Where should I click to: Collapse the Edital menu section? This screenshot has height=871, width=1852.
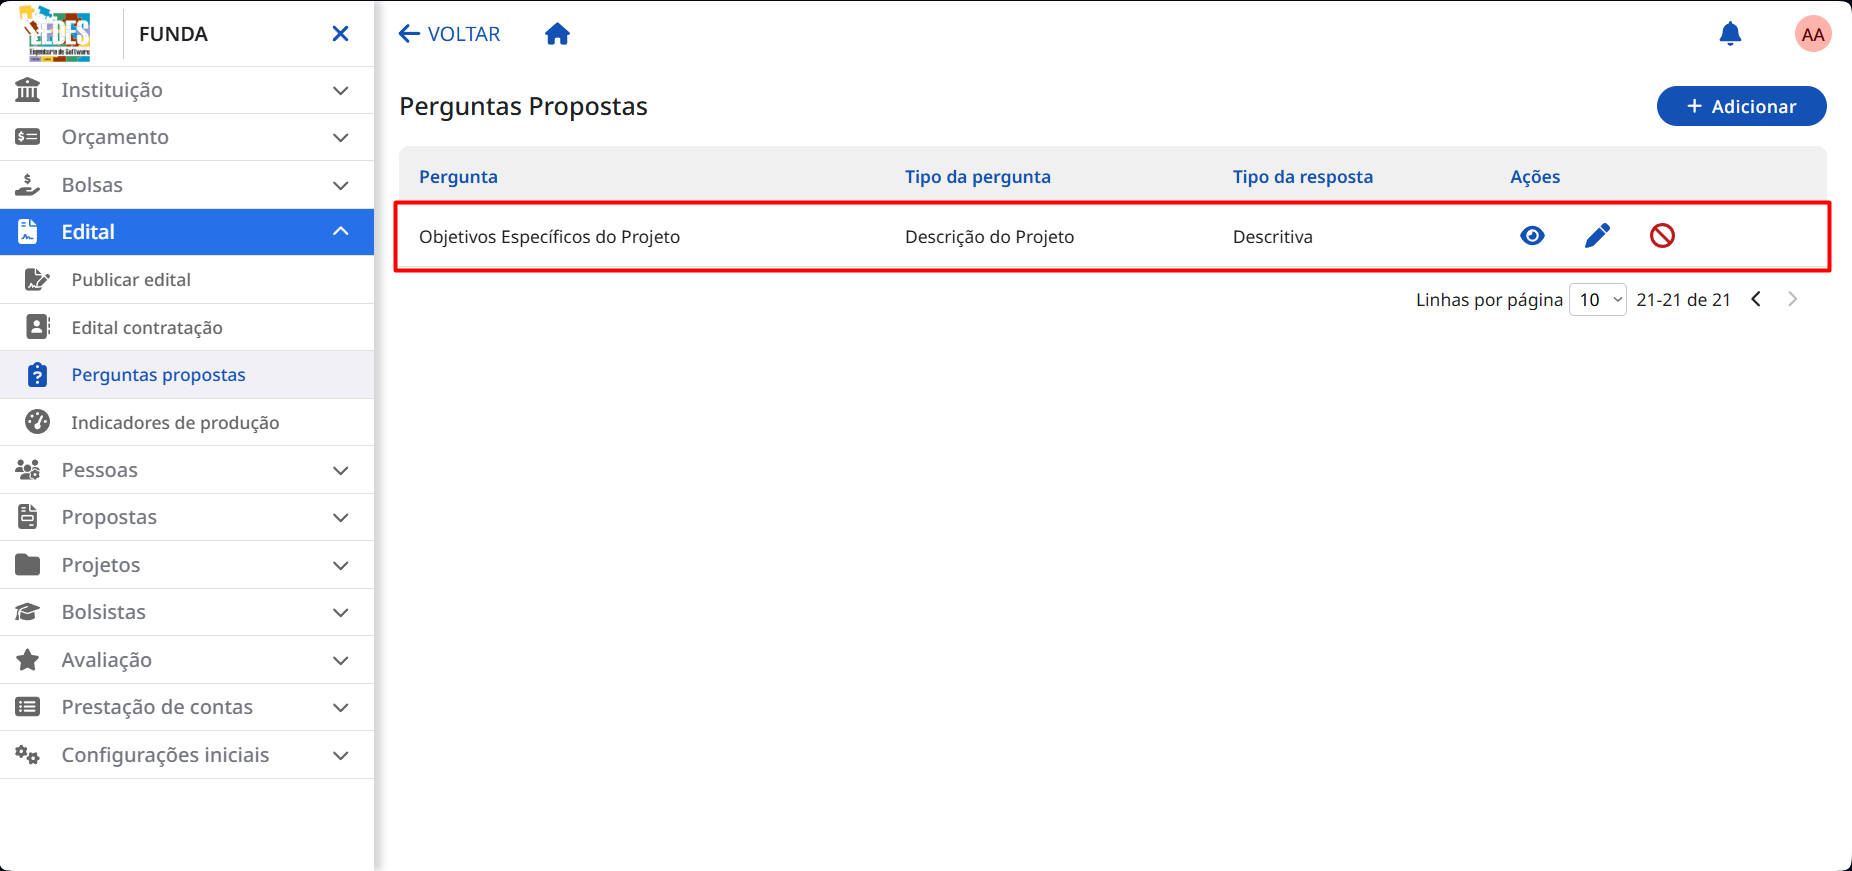(x=187, y=232)
